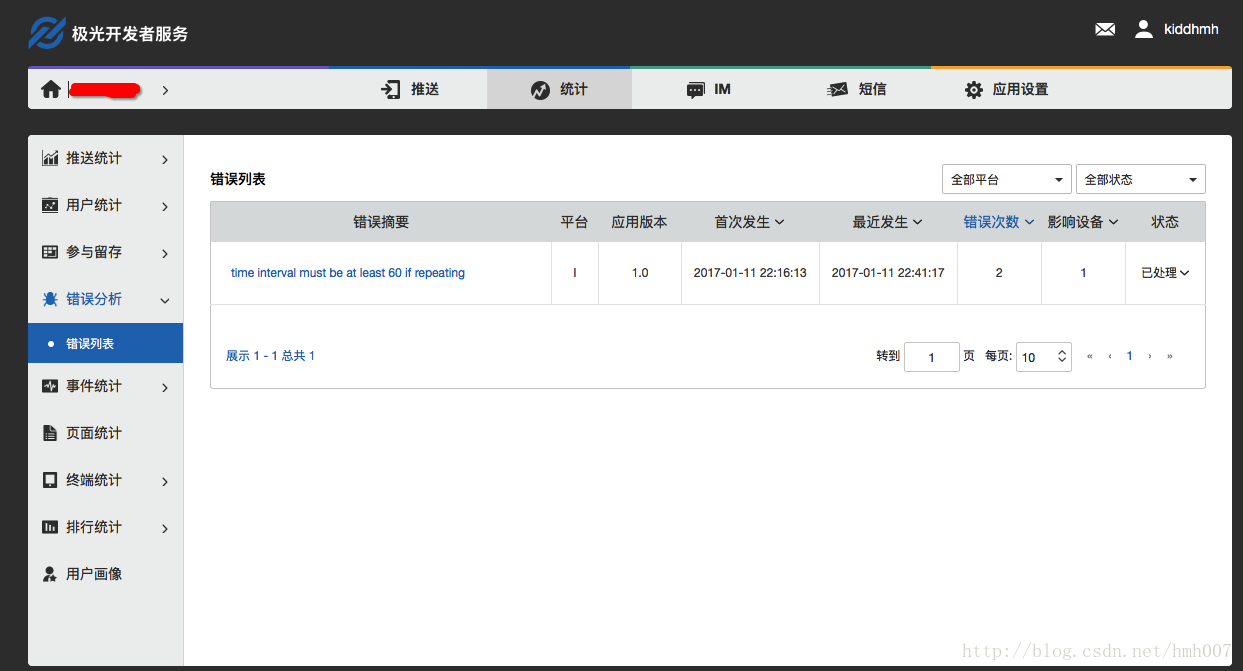Sort by 最近发生 column
The width and height of the screenshot is (1243, 671).
click(x=887, y=222)
